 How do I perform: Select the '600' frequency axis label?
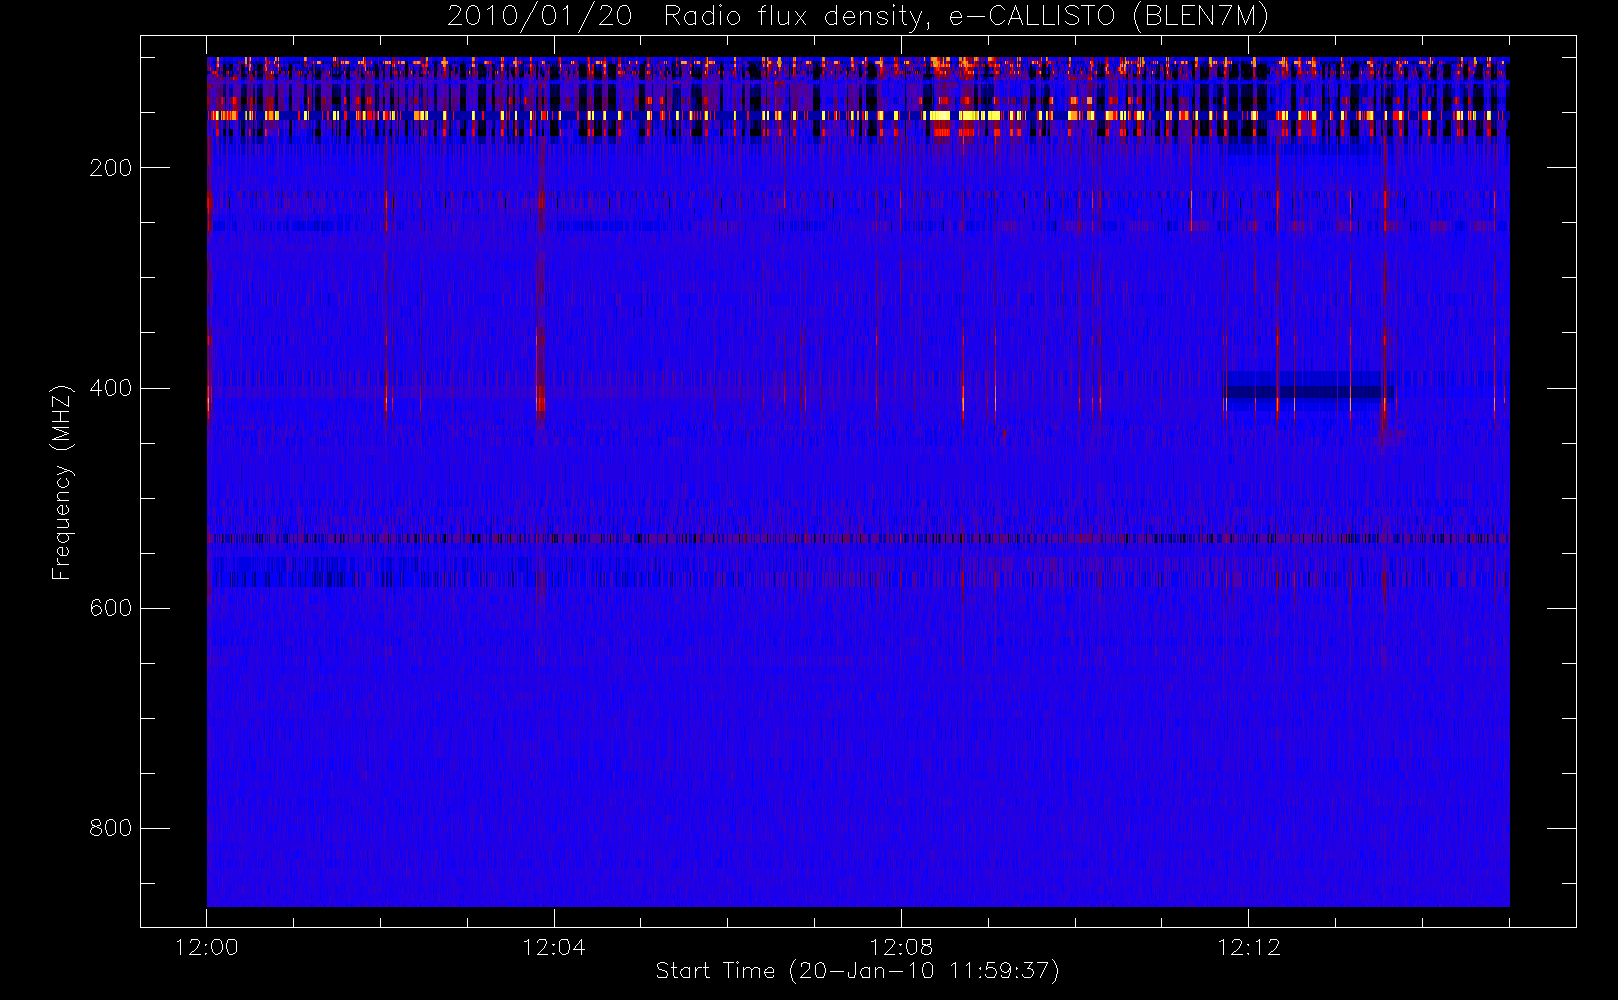(x=111, y=608)
